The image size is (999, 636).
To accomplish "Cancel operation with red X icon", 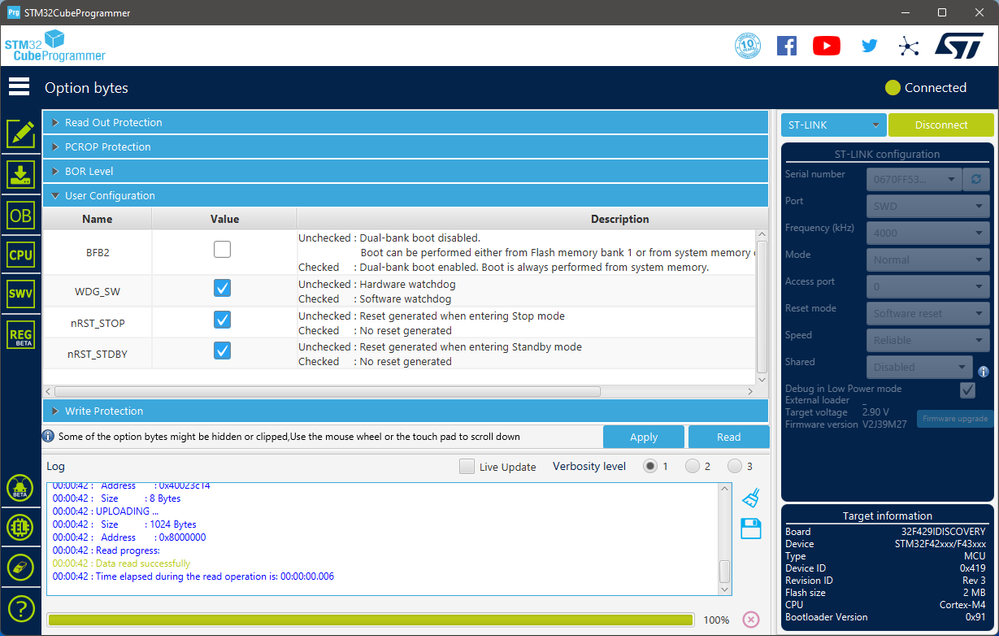I will 751,619.
